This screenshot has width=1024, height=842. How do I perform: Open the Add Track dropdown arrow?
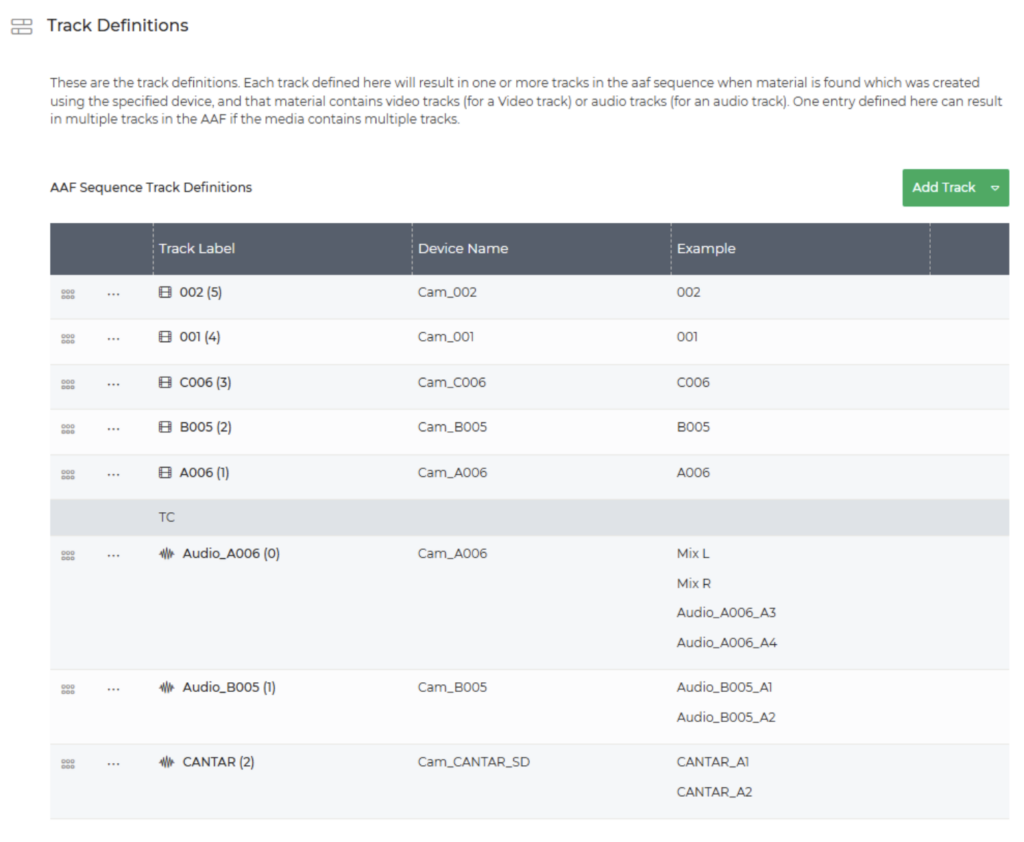(x=995, y=188)
